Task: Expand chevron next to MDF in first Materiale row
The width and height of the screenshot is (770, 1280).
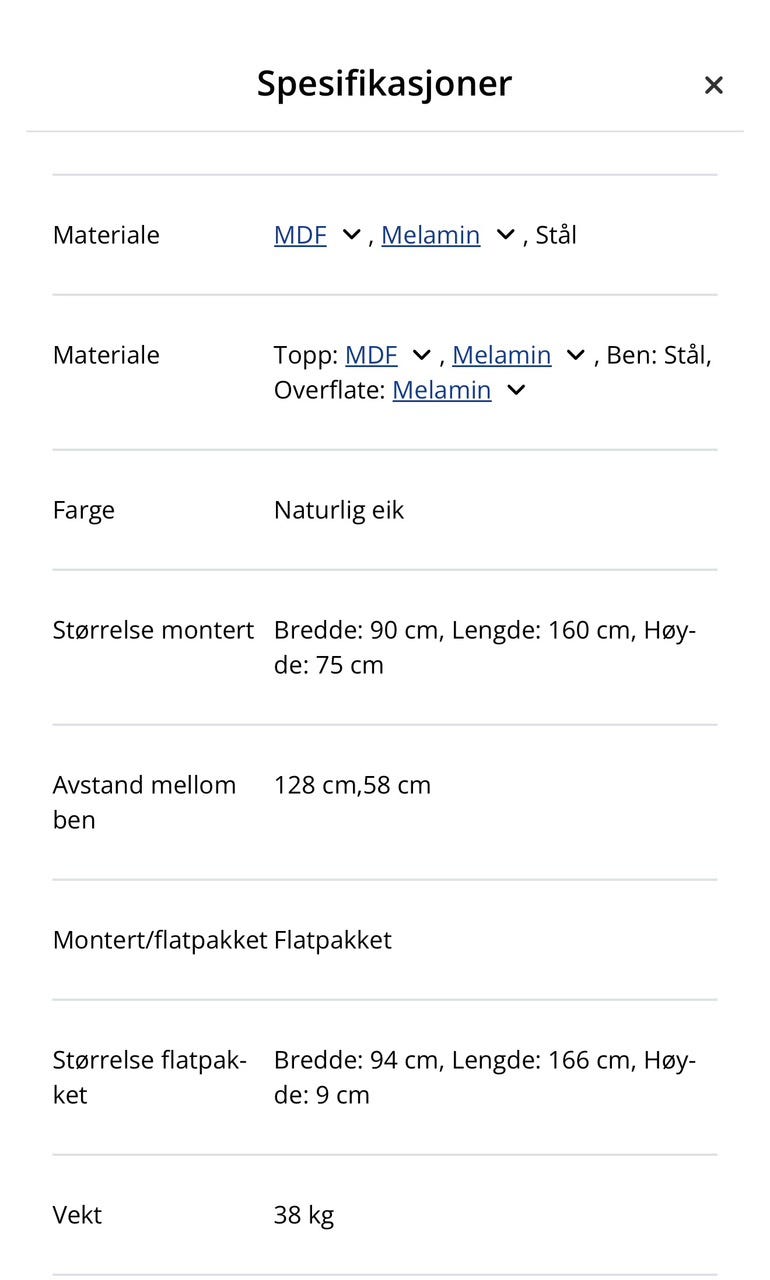Action: point(351,235)
